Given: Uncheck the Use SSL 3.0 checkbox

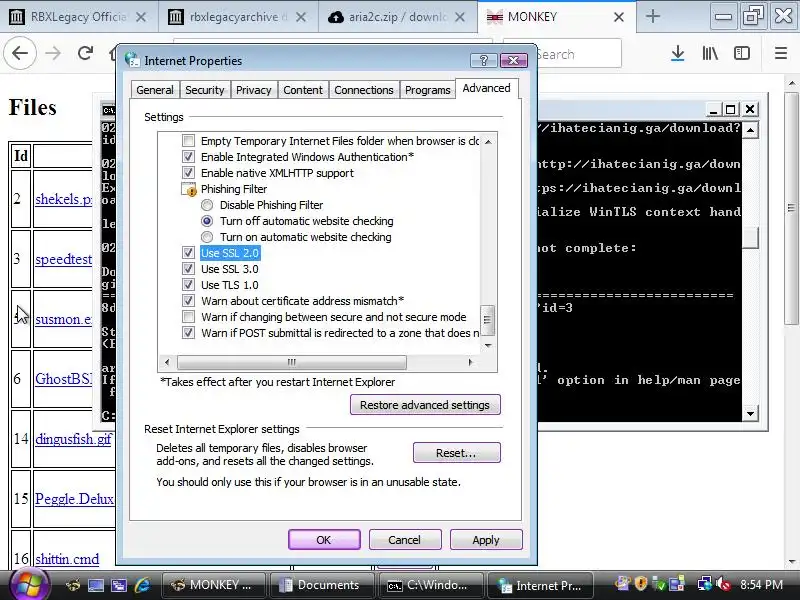Looking at the screenshot, I should tap(189, 268).
